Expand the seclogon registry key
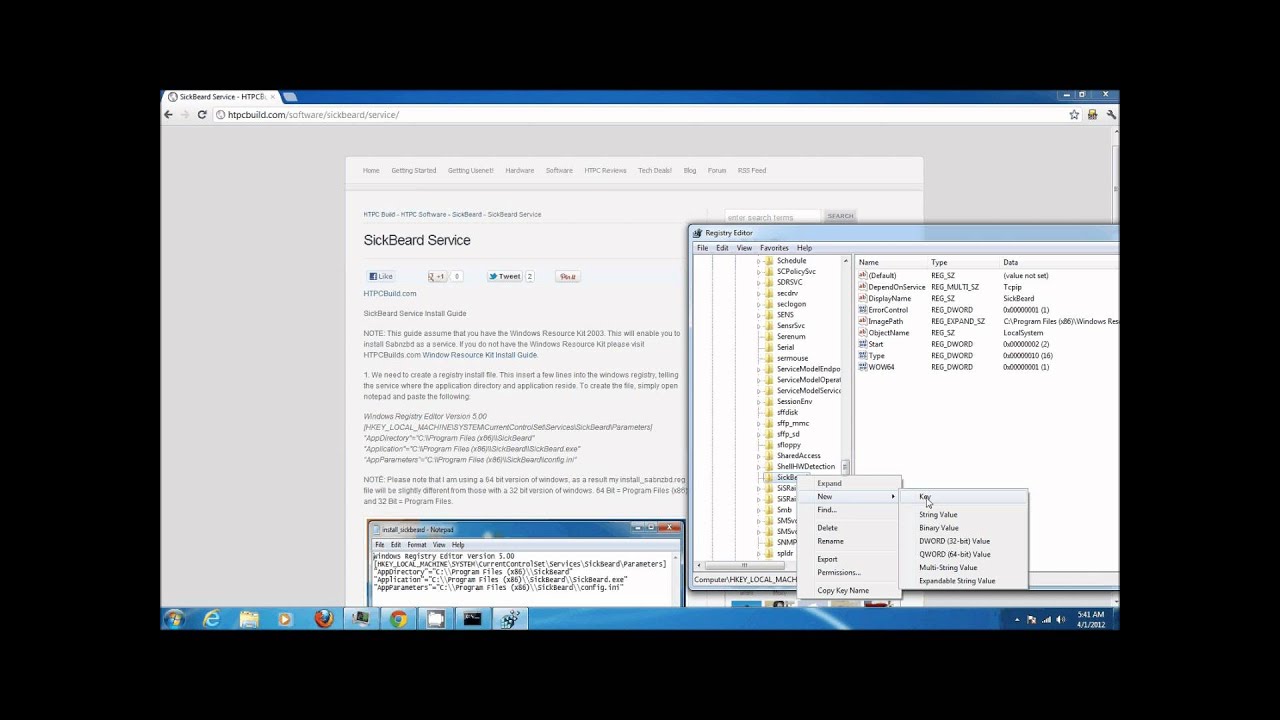 click(758, 304)
